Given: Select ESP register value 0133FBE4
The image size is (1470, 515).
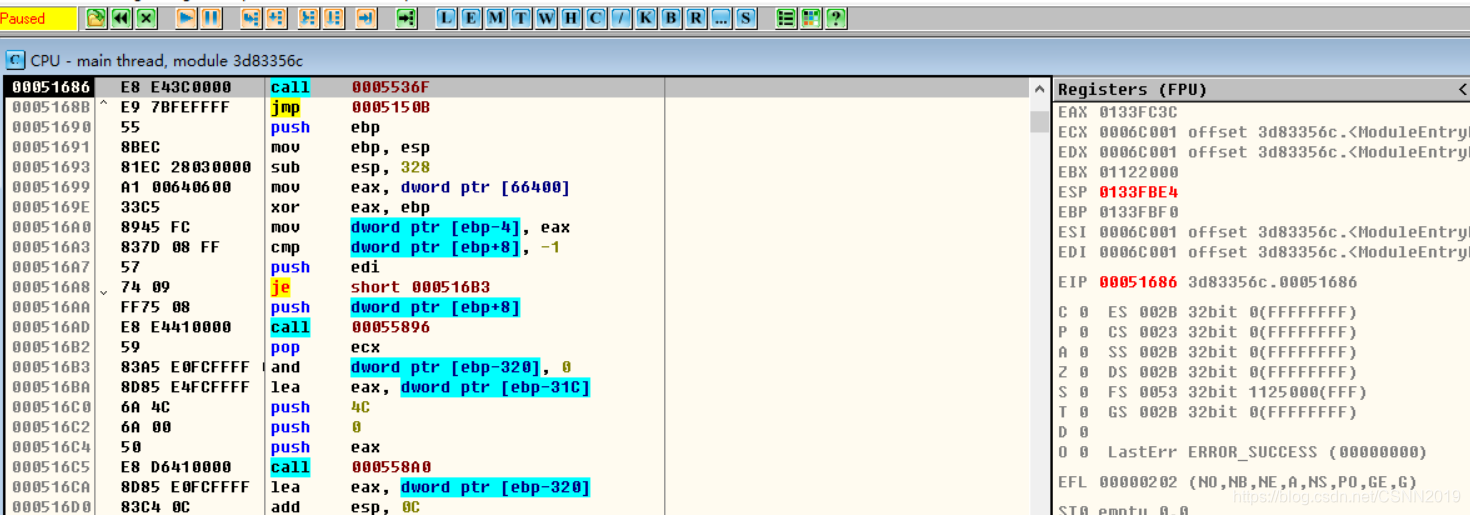Looking at the screenshot, I should [1138, 192].
